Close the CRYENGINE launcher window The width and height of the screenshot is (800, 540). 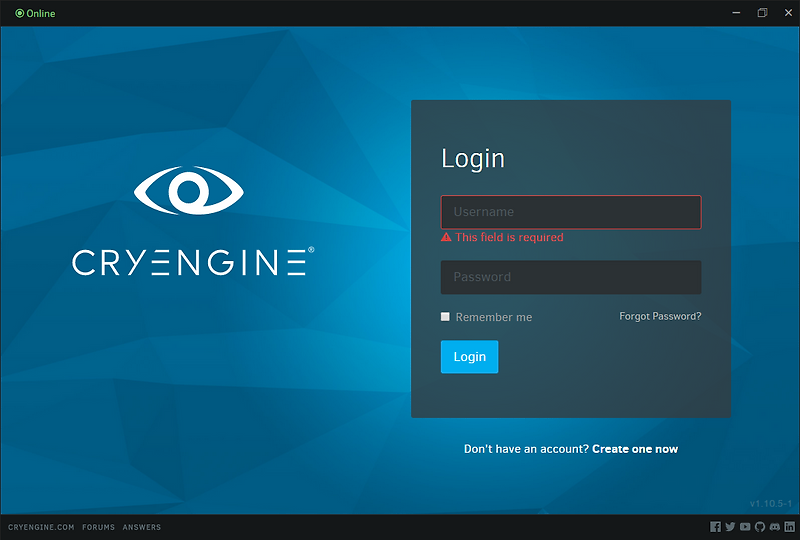click(788, 13)
